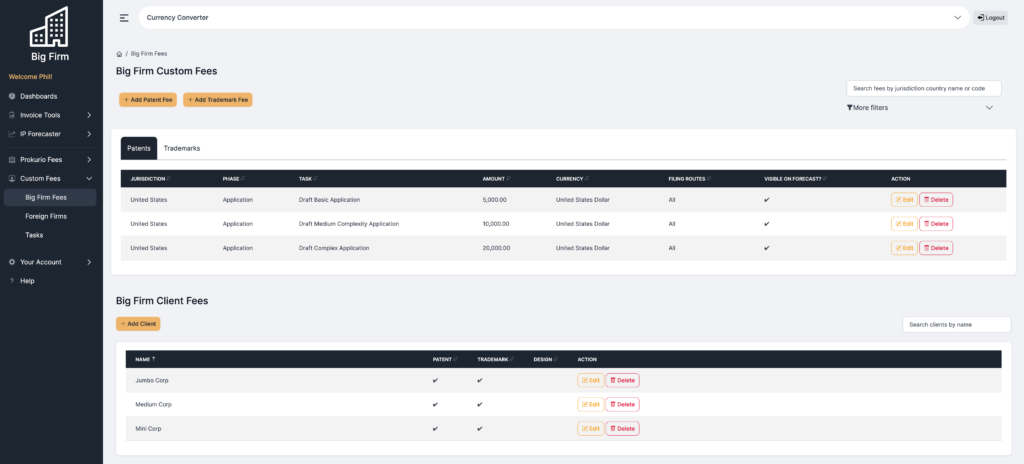
Task: Delete the Draft Complex Application fee
Action: pyautogui.click(x=936, y=248)
